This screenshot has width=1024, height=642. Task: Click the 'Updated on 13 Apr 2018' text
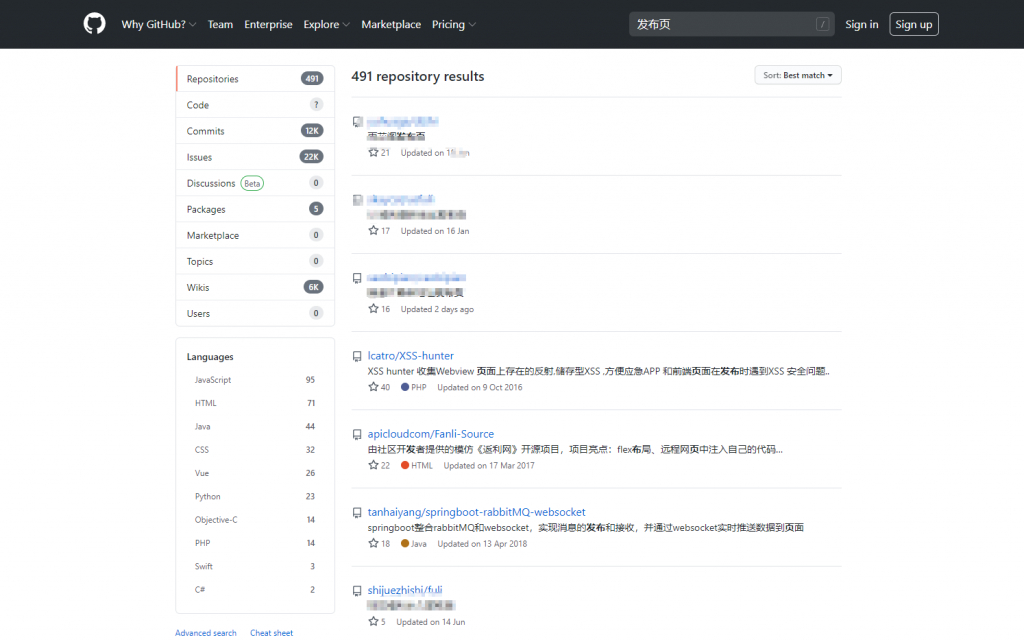point(482,543)
